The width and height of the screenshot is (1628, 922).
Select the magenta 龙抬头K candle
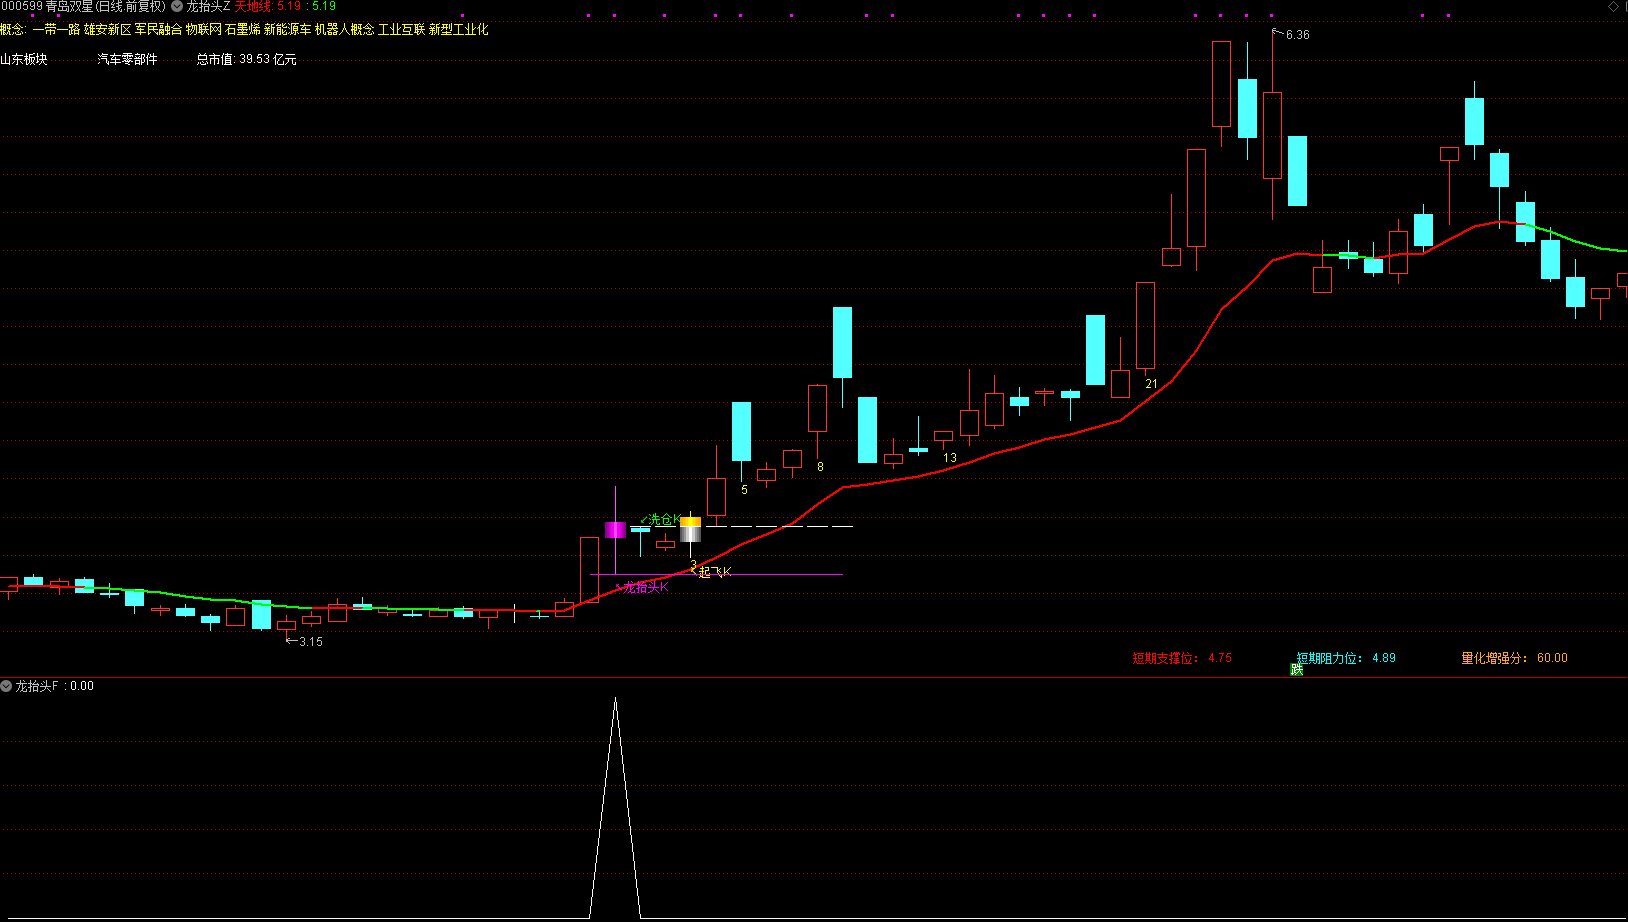tap(615, 530)
